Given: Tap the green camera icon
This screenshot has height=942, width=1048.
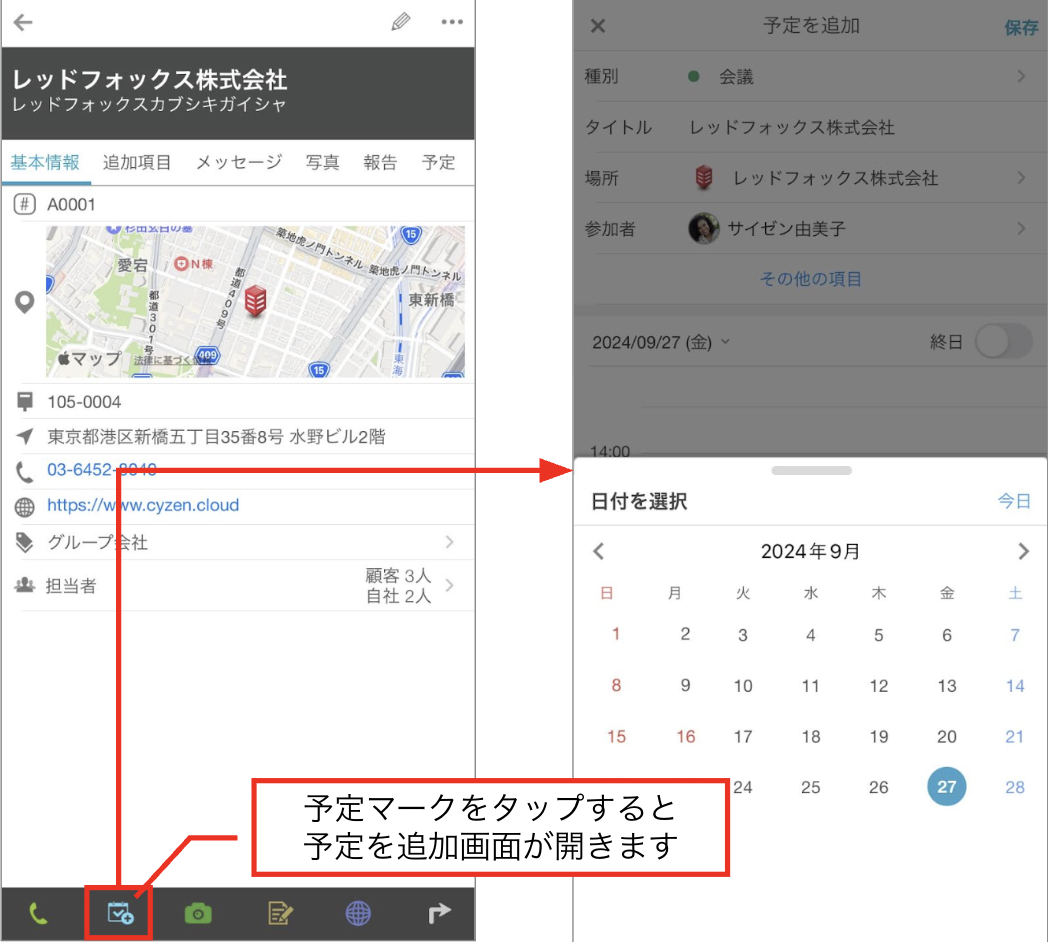Looking at the screenshot, I should 198,913.
